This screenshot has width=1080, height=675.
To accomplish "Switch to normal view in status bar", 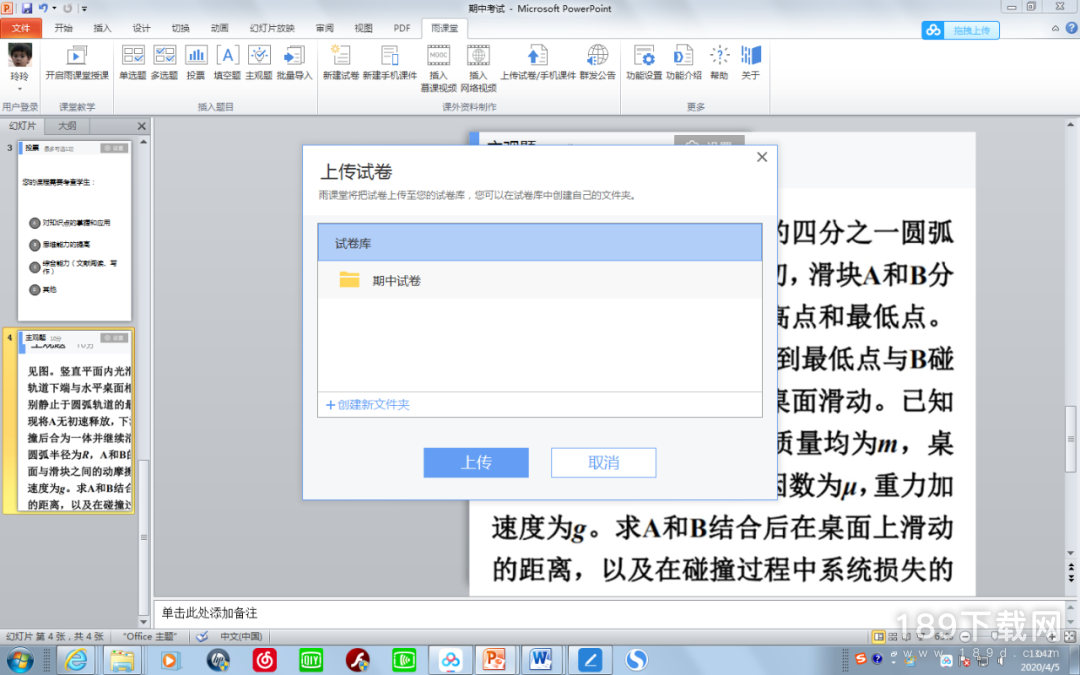I will point(878,636).
